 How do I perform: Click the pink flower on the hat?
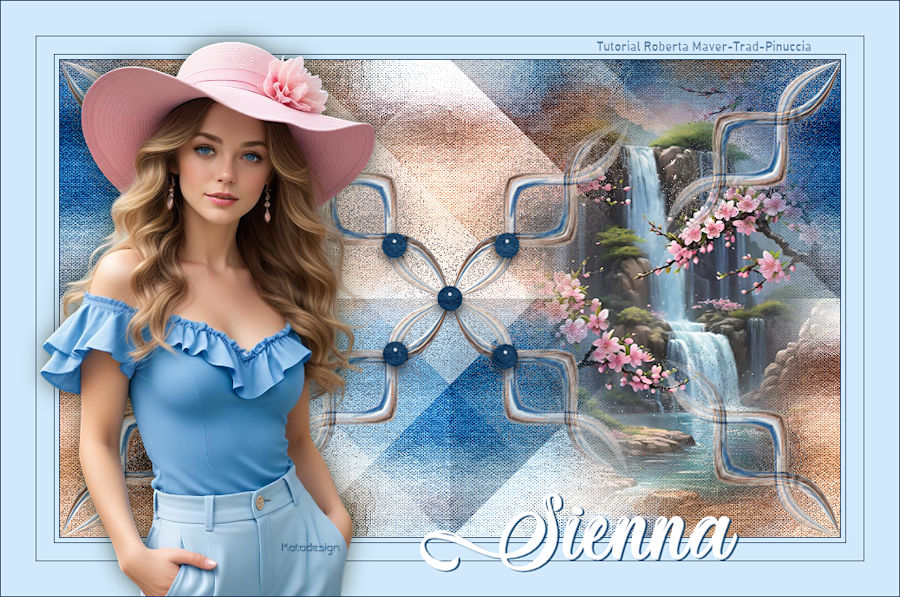294,84
